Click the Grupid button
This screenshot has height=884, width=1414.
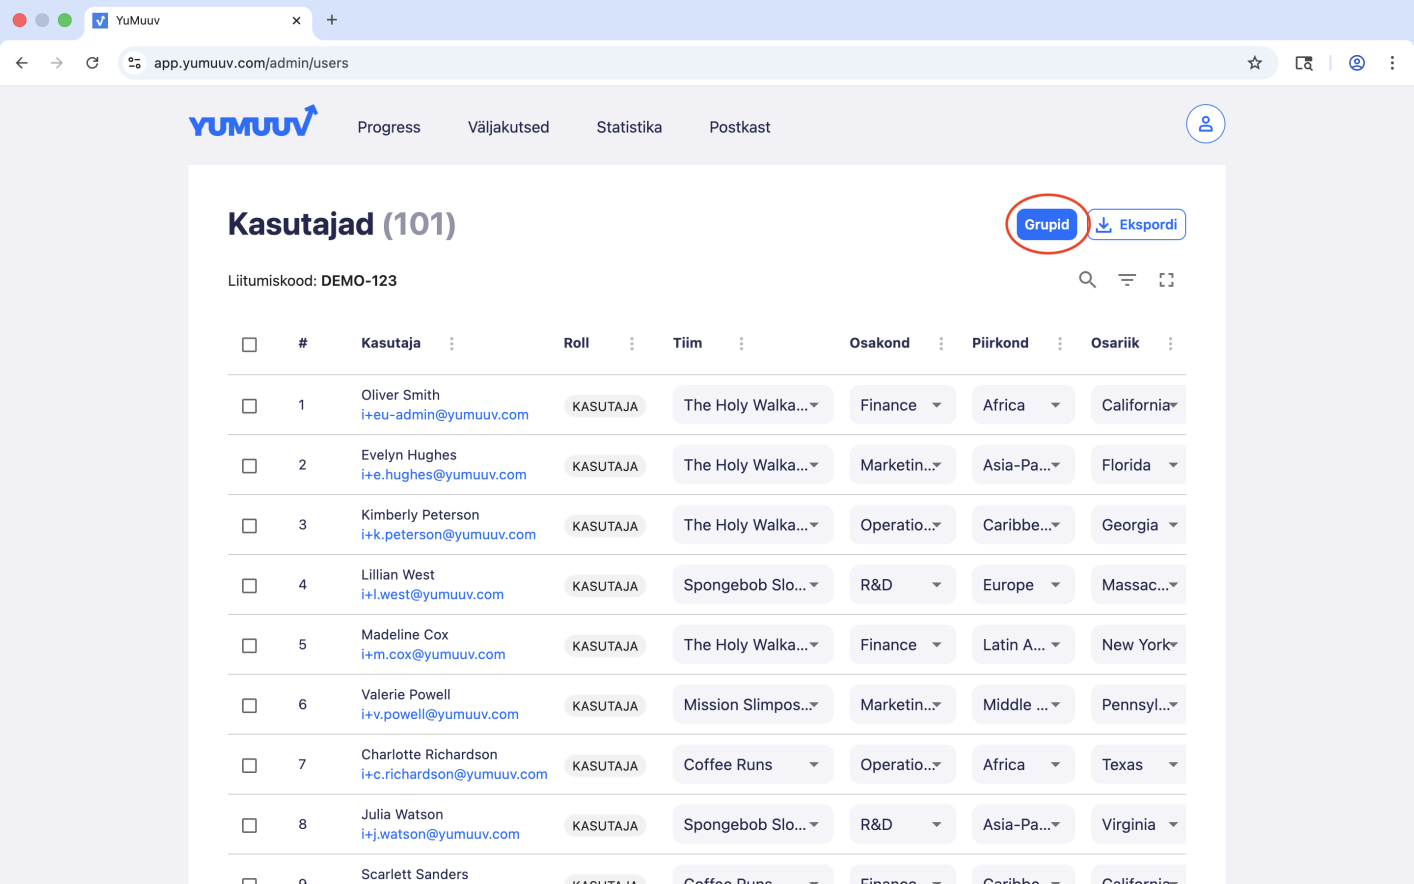[1046, 225]
